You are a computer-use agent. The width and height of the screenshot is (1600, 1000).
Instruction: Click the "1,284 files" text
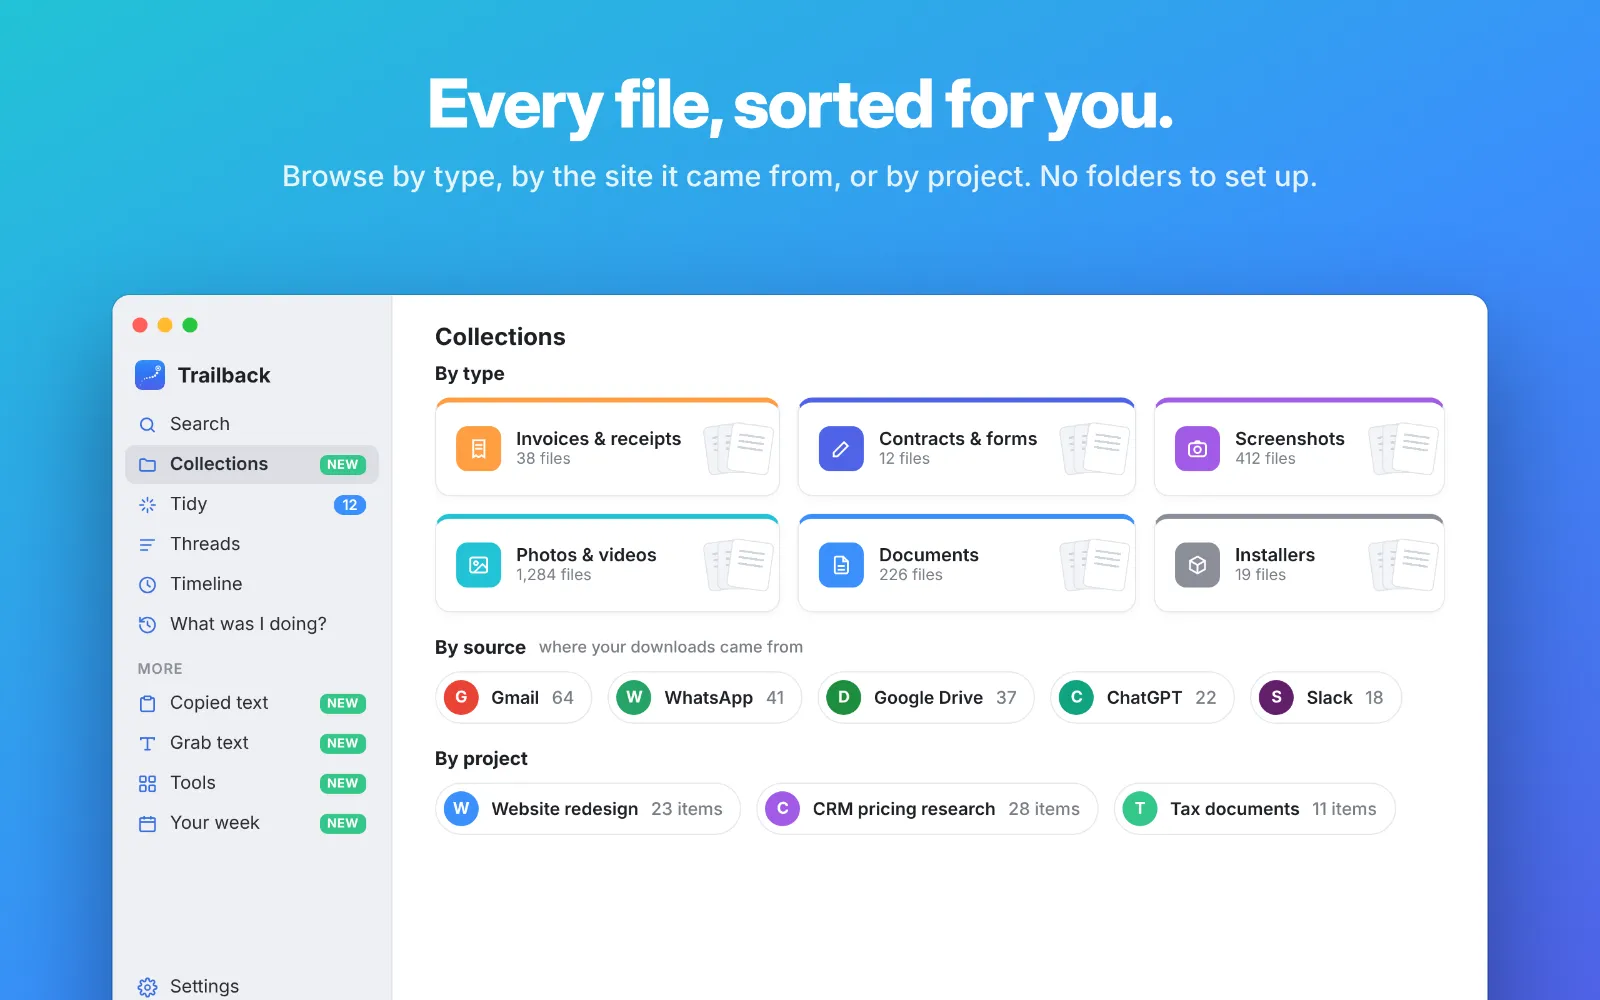coord(553,575)
